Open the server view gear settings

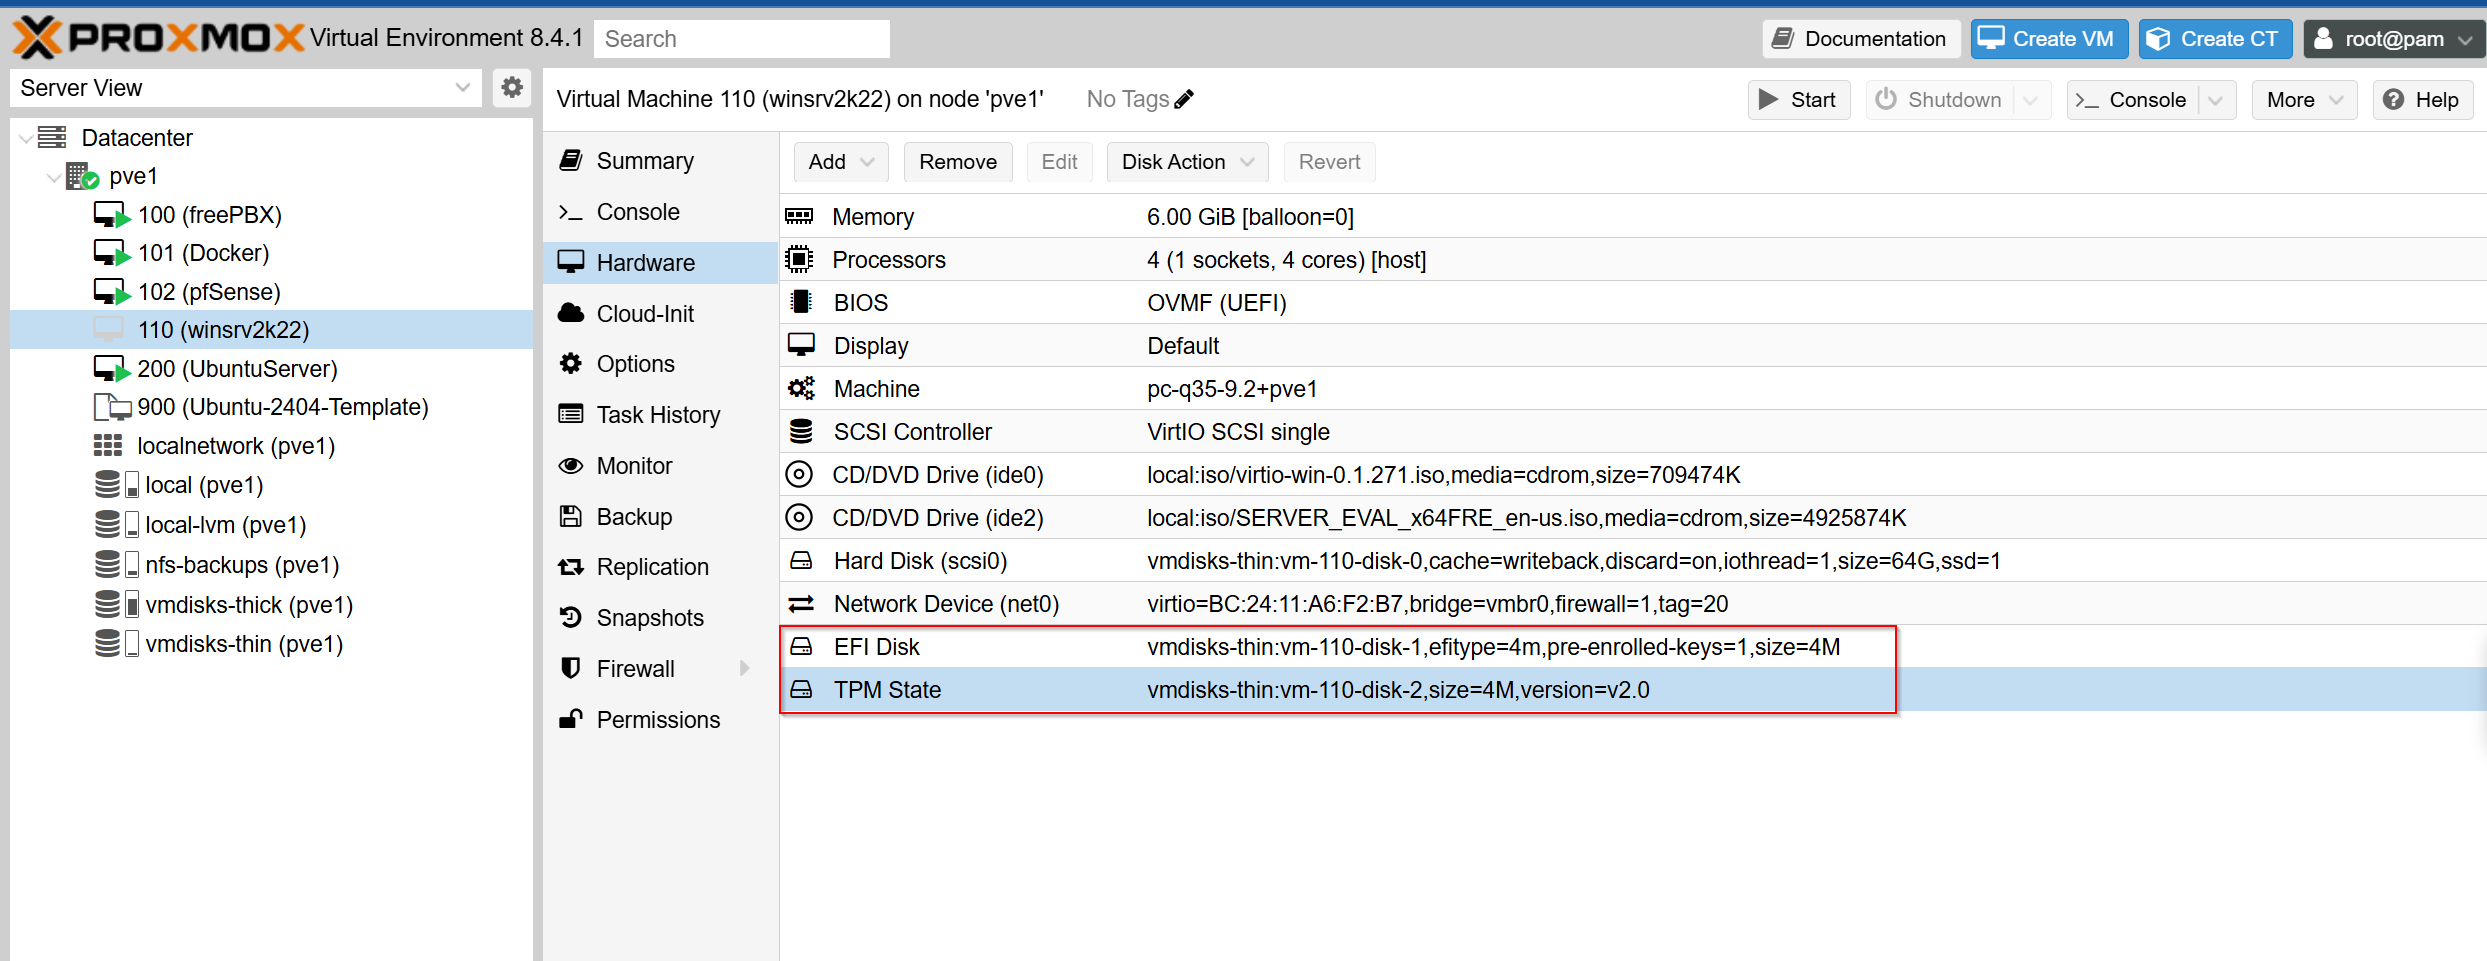click(512, 88)
